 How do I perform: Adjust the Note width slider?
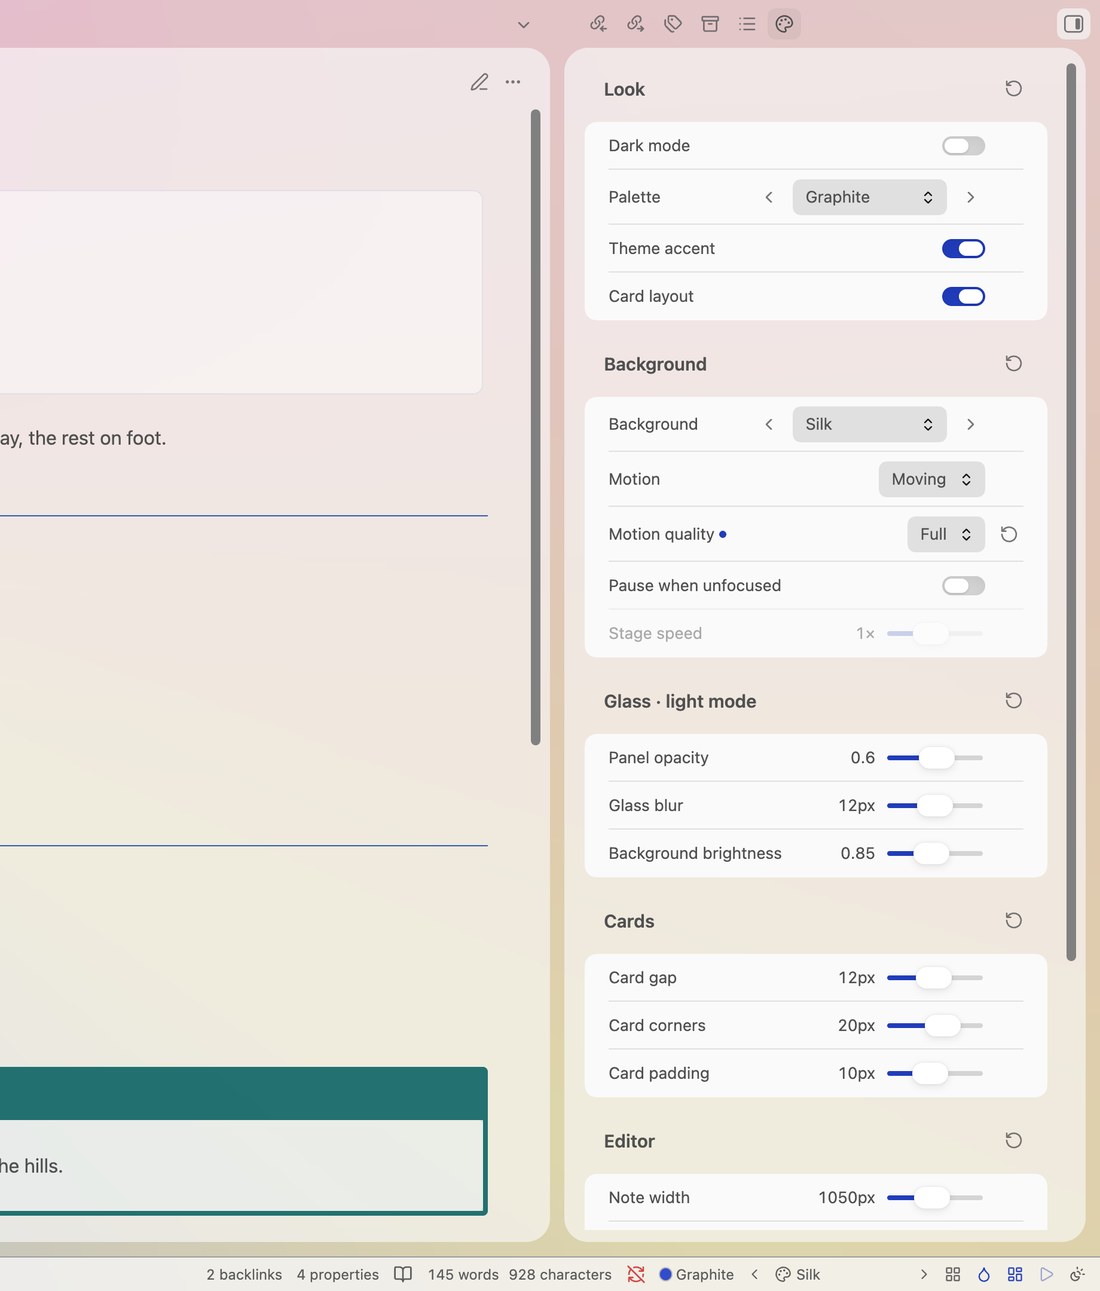935,1198
